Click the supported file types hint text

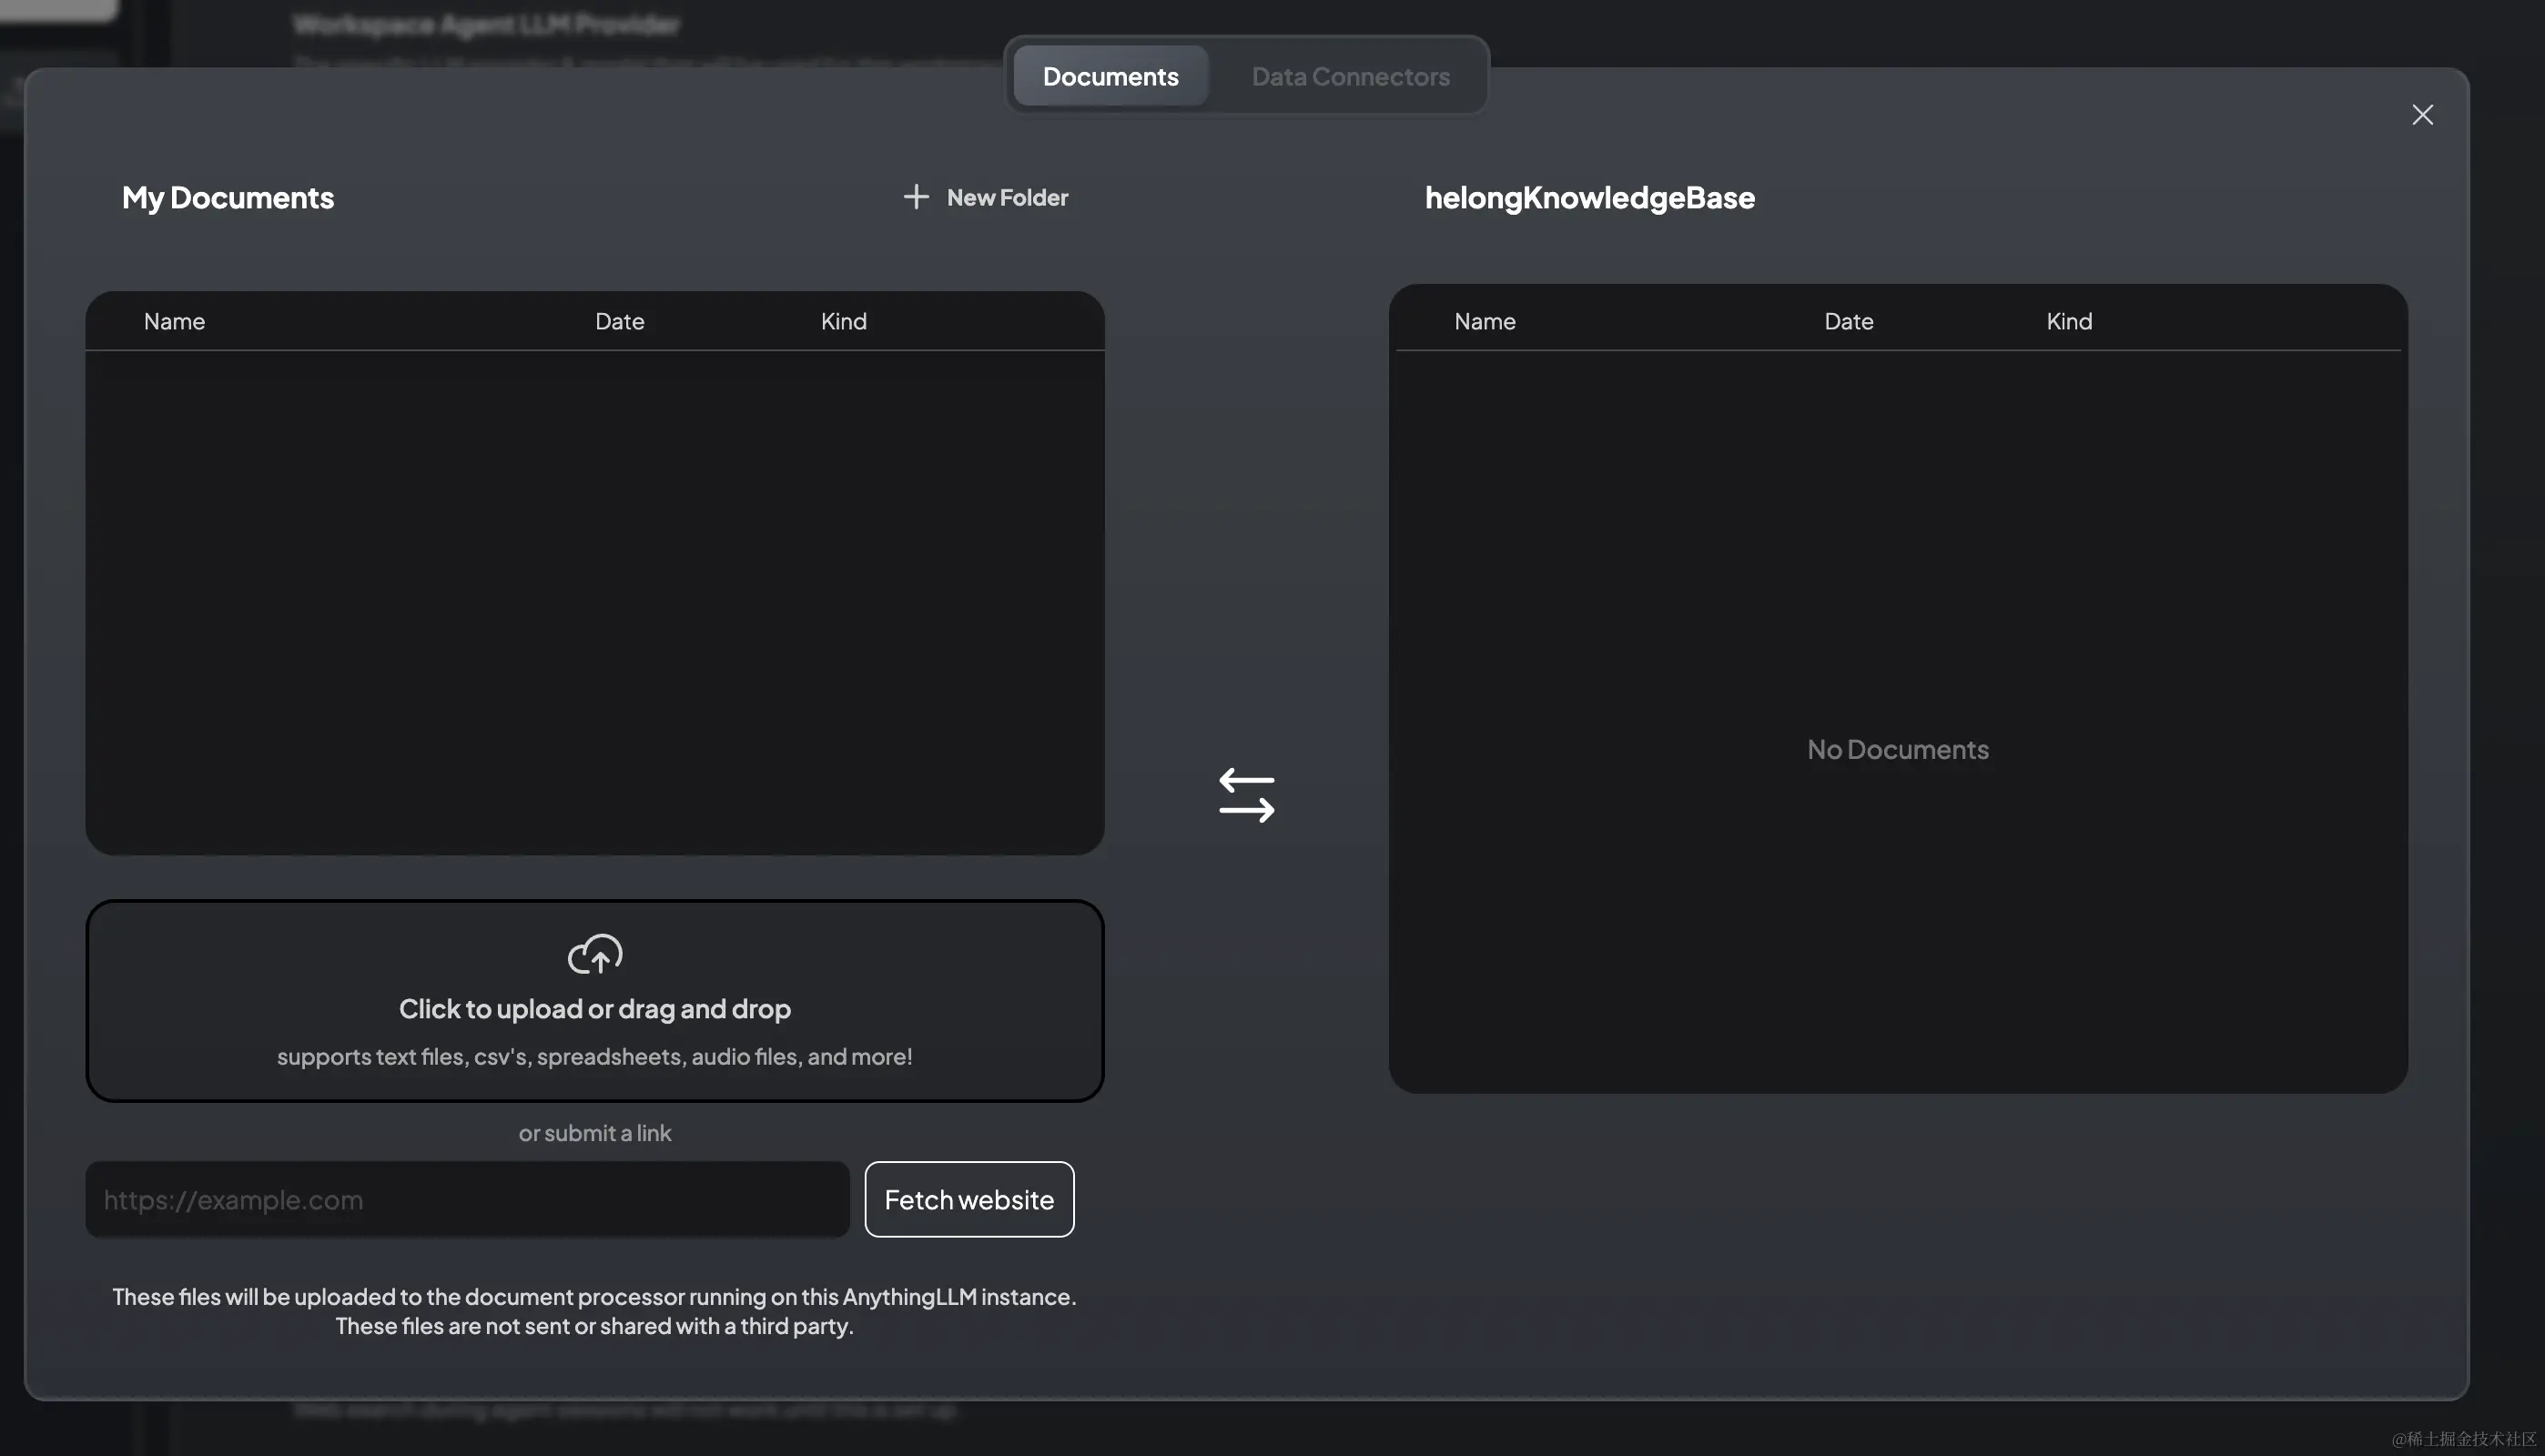595,1056
